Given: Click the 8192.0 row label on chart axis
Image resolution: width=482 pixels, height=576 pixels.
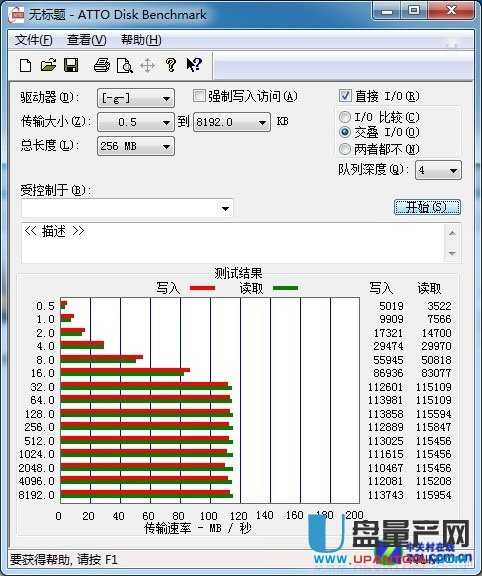Looking at the screenshot, I should pyautogui.click(x=36, y=495).
